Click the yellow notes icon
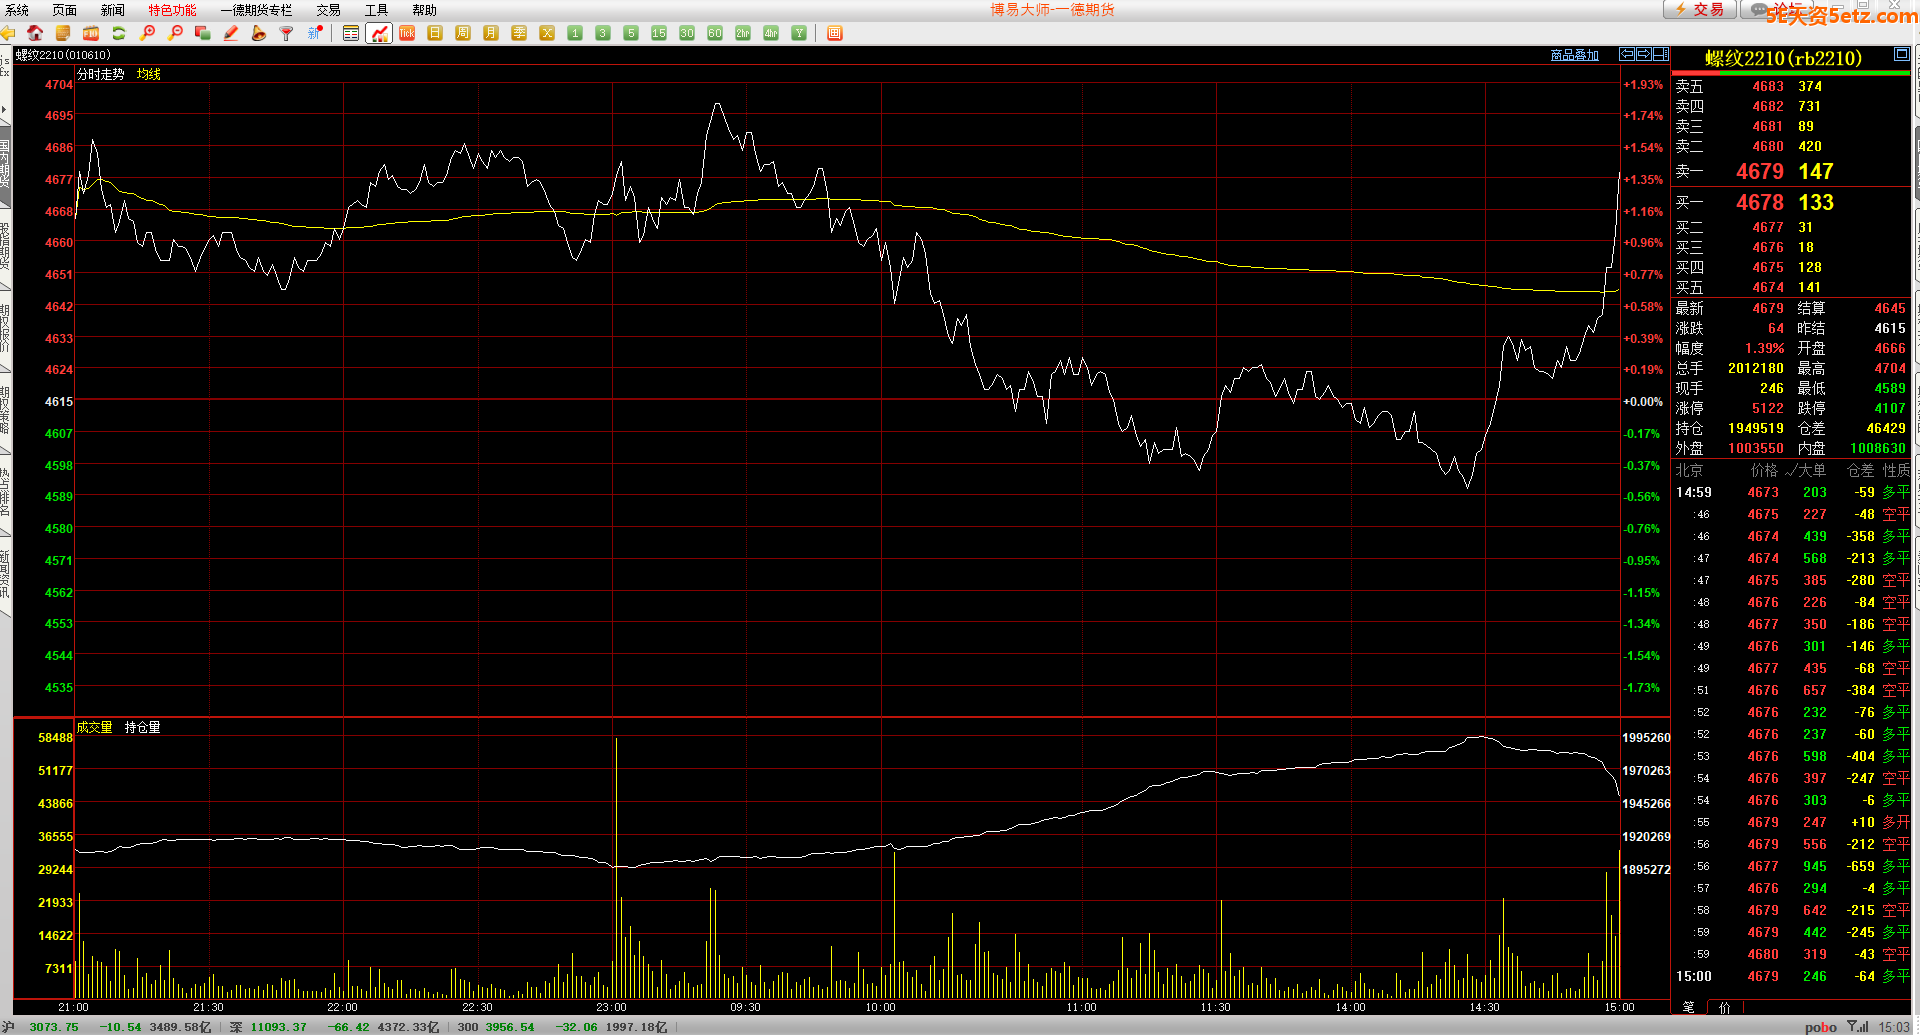 tap(63, 33)
